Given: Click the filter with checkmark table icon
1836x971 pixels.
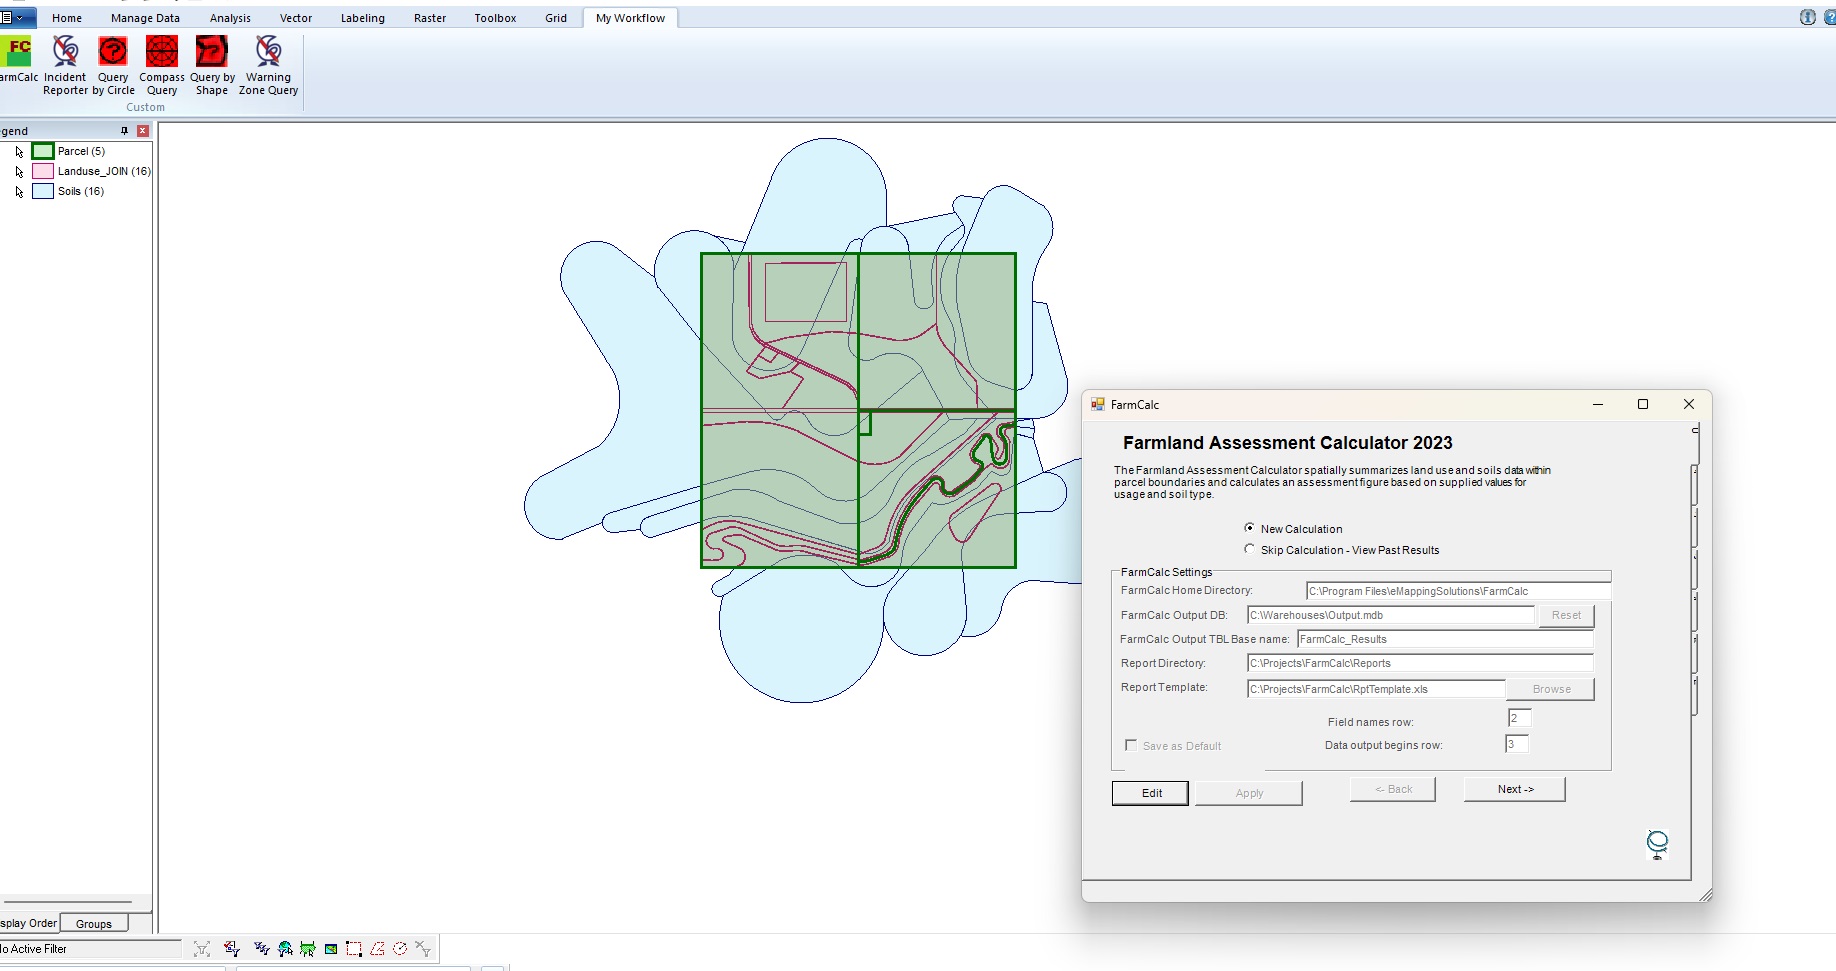Looking at the screenshot, I should click(232, 949).
